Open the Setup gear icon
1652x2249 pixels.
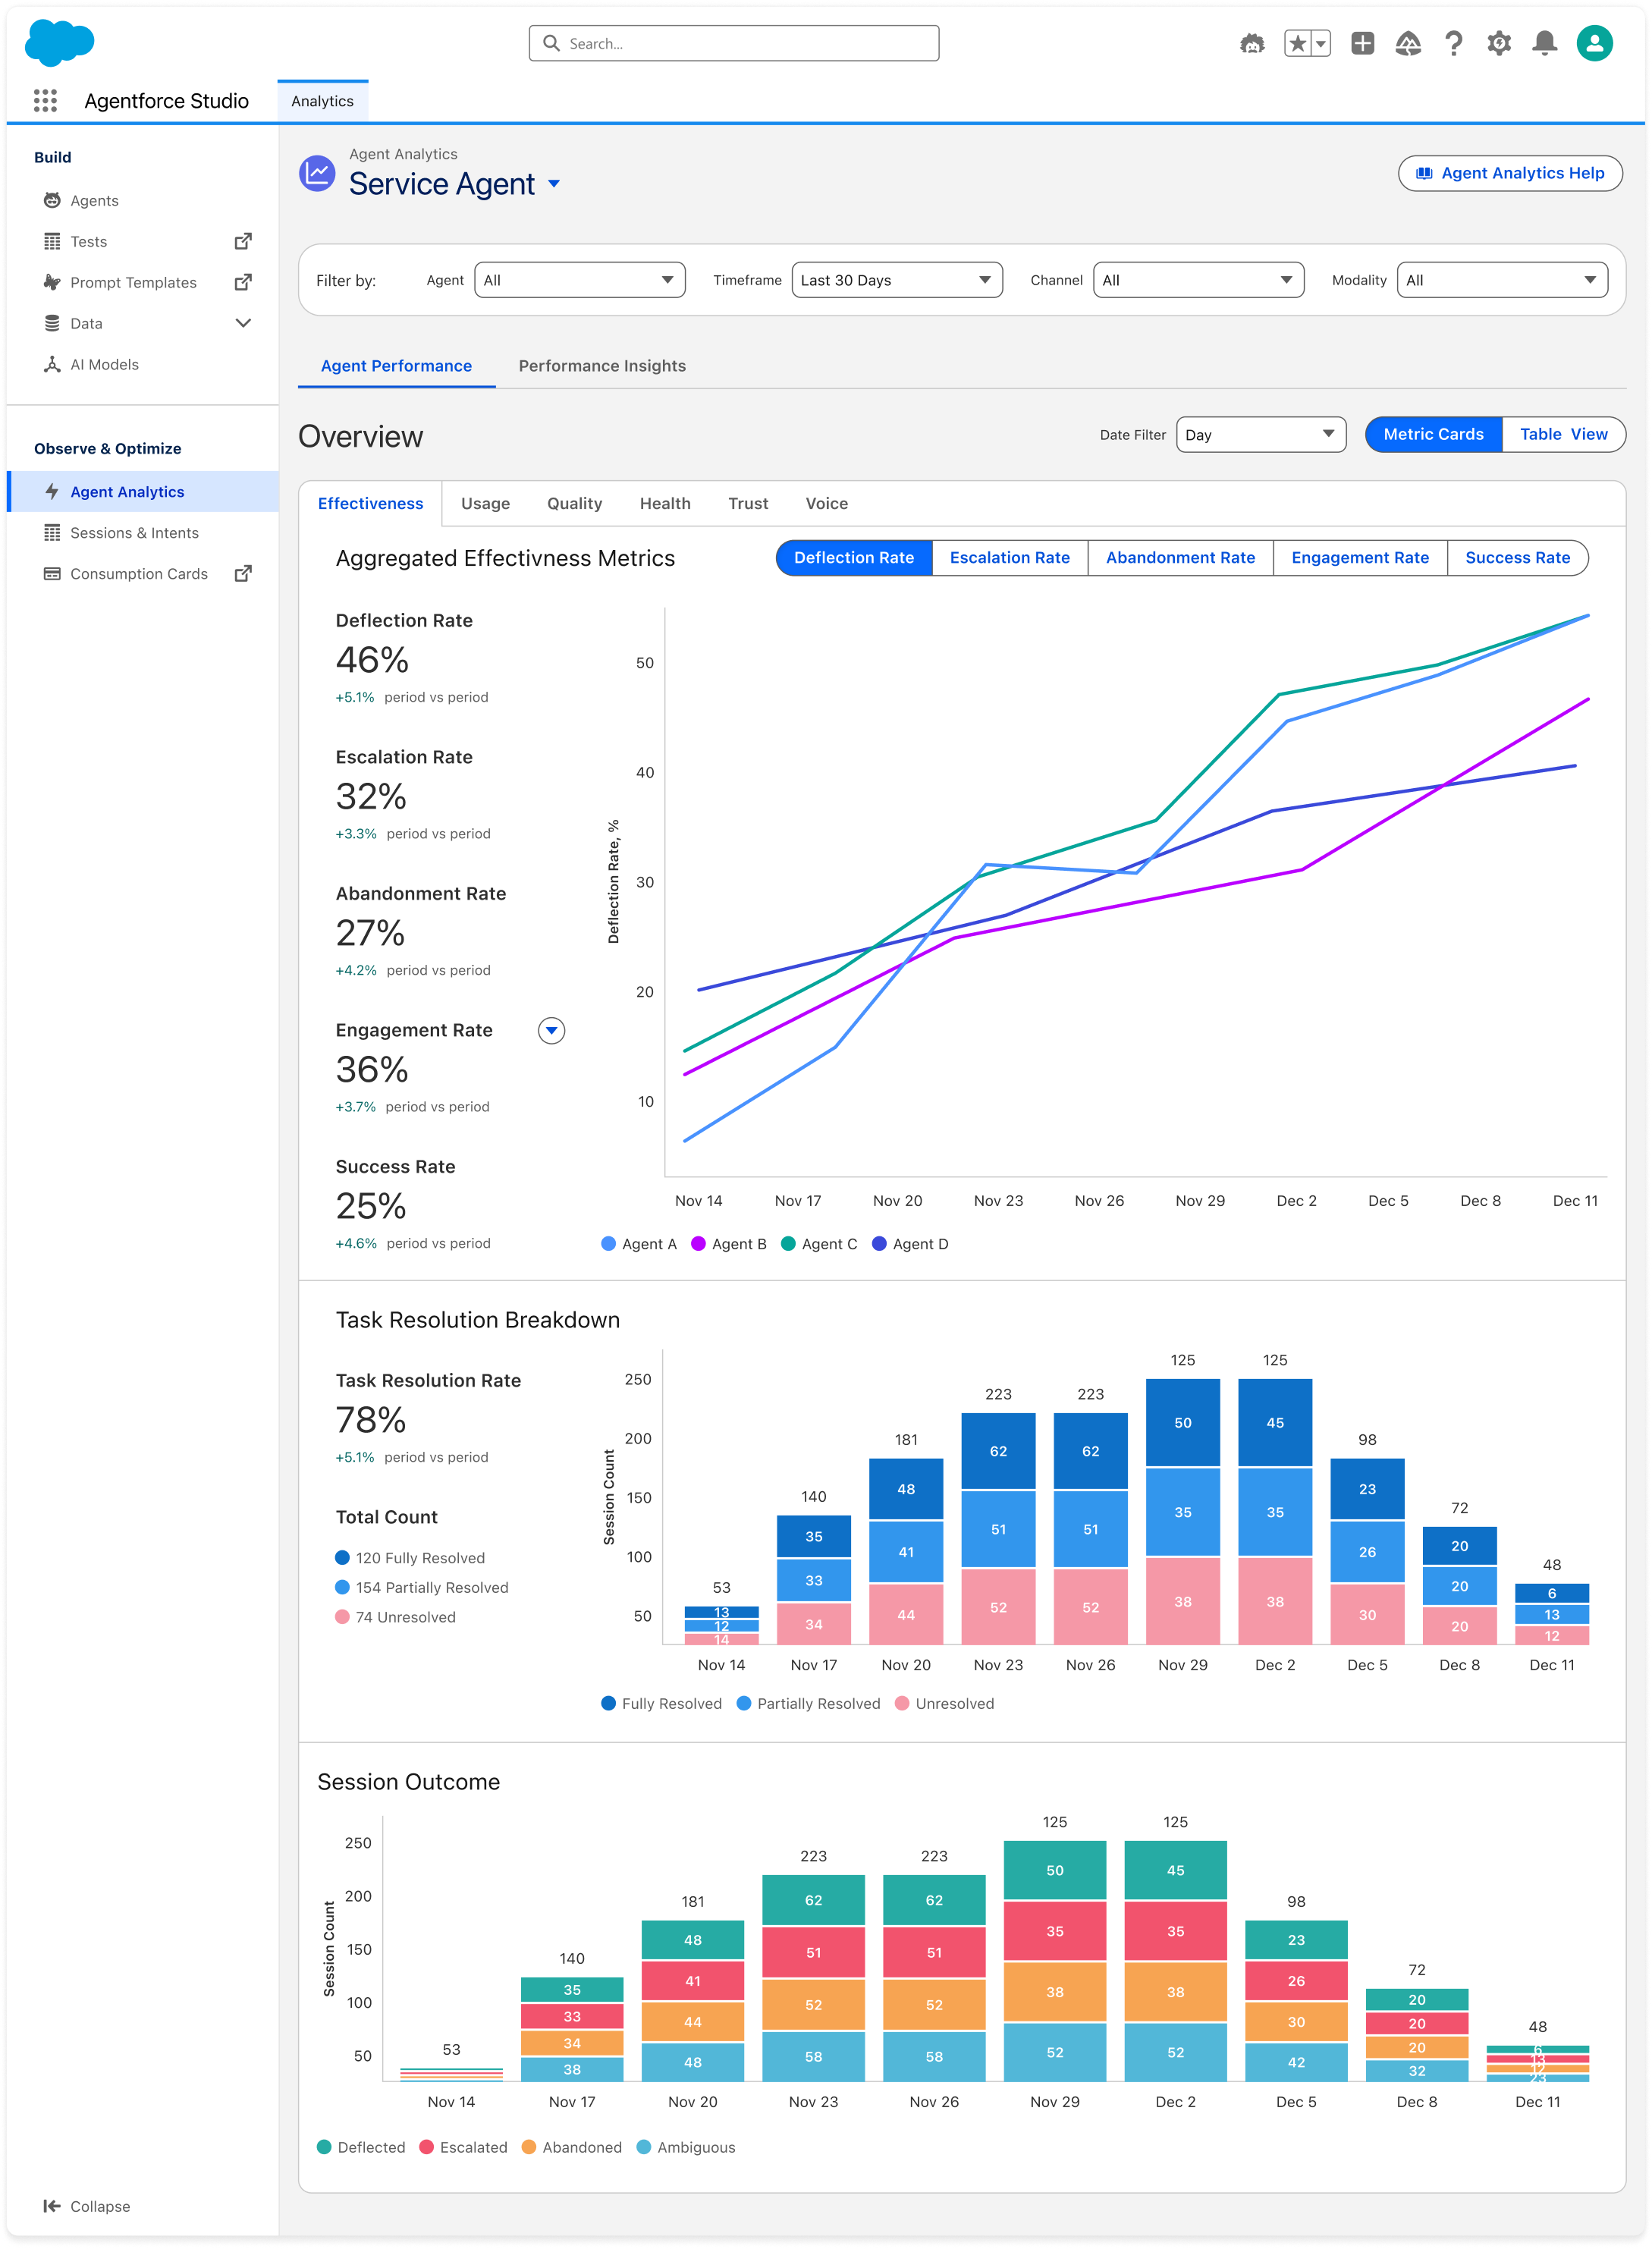click(x=1499, y=43)
